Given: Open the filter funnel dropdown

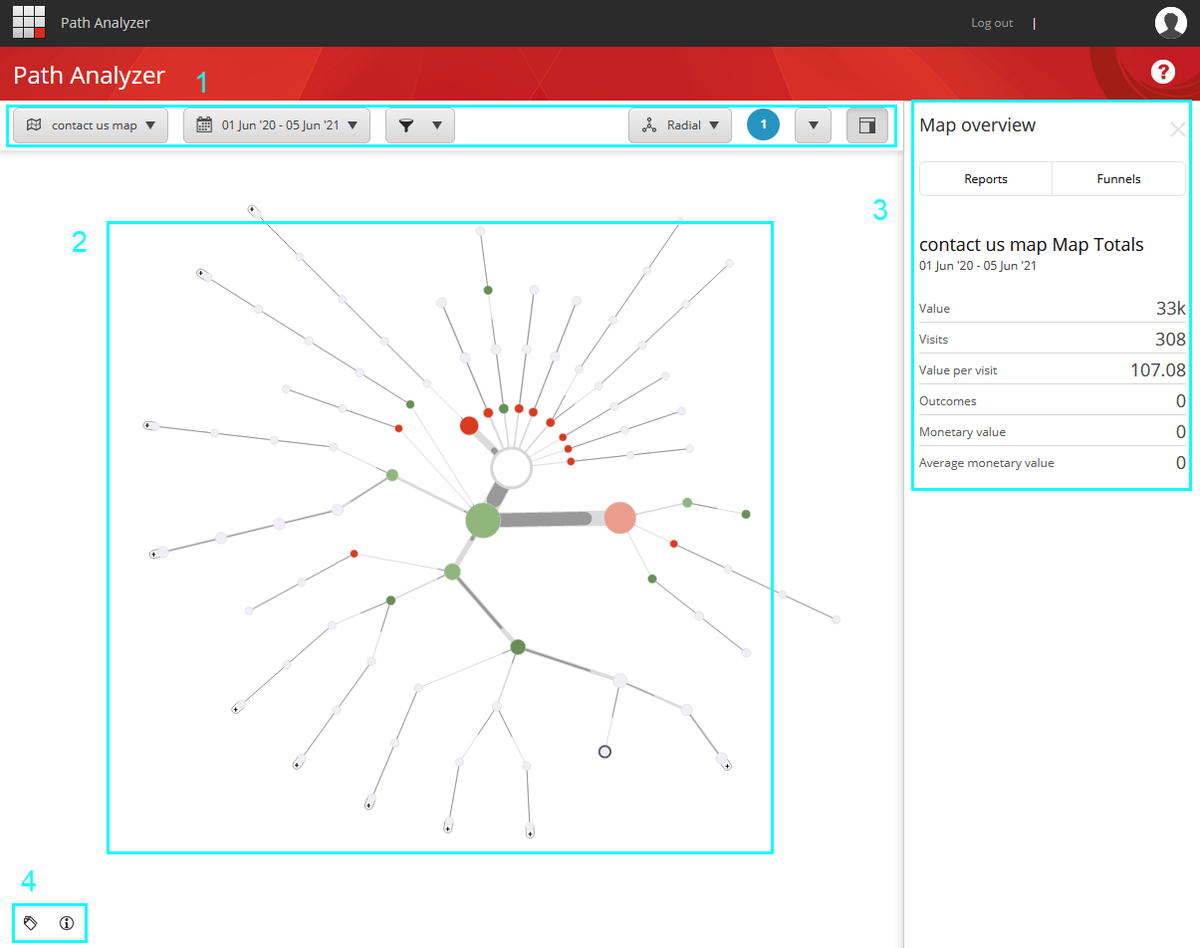Looking at the screenshot, I should tap(420, 125).
